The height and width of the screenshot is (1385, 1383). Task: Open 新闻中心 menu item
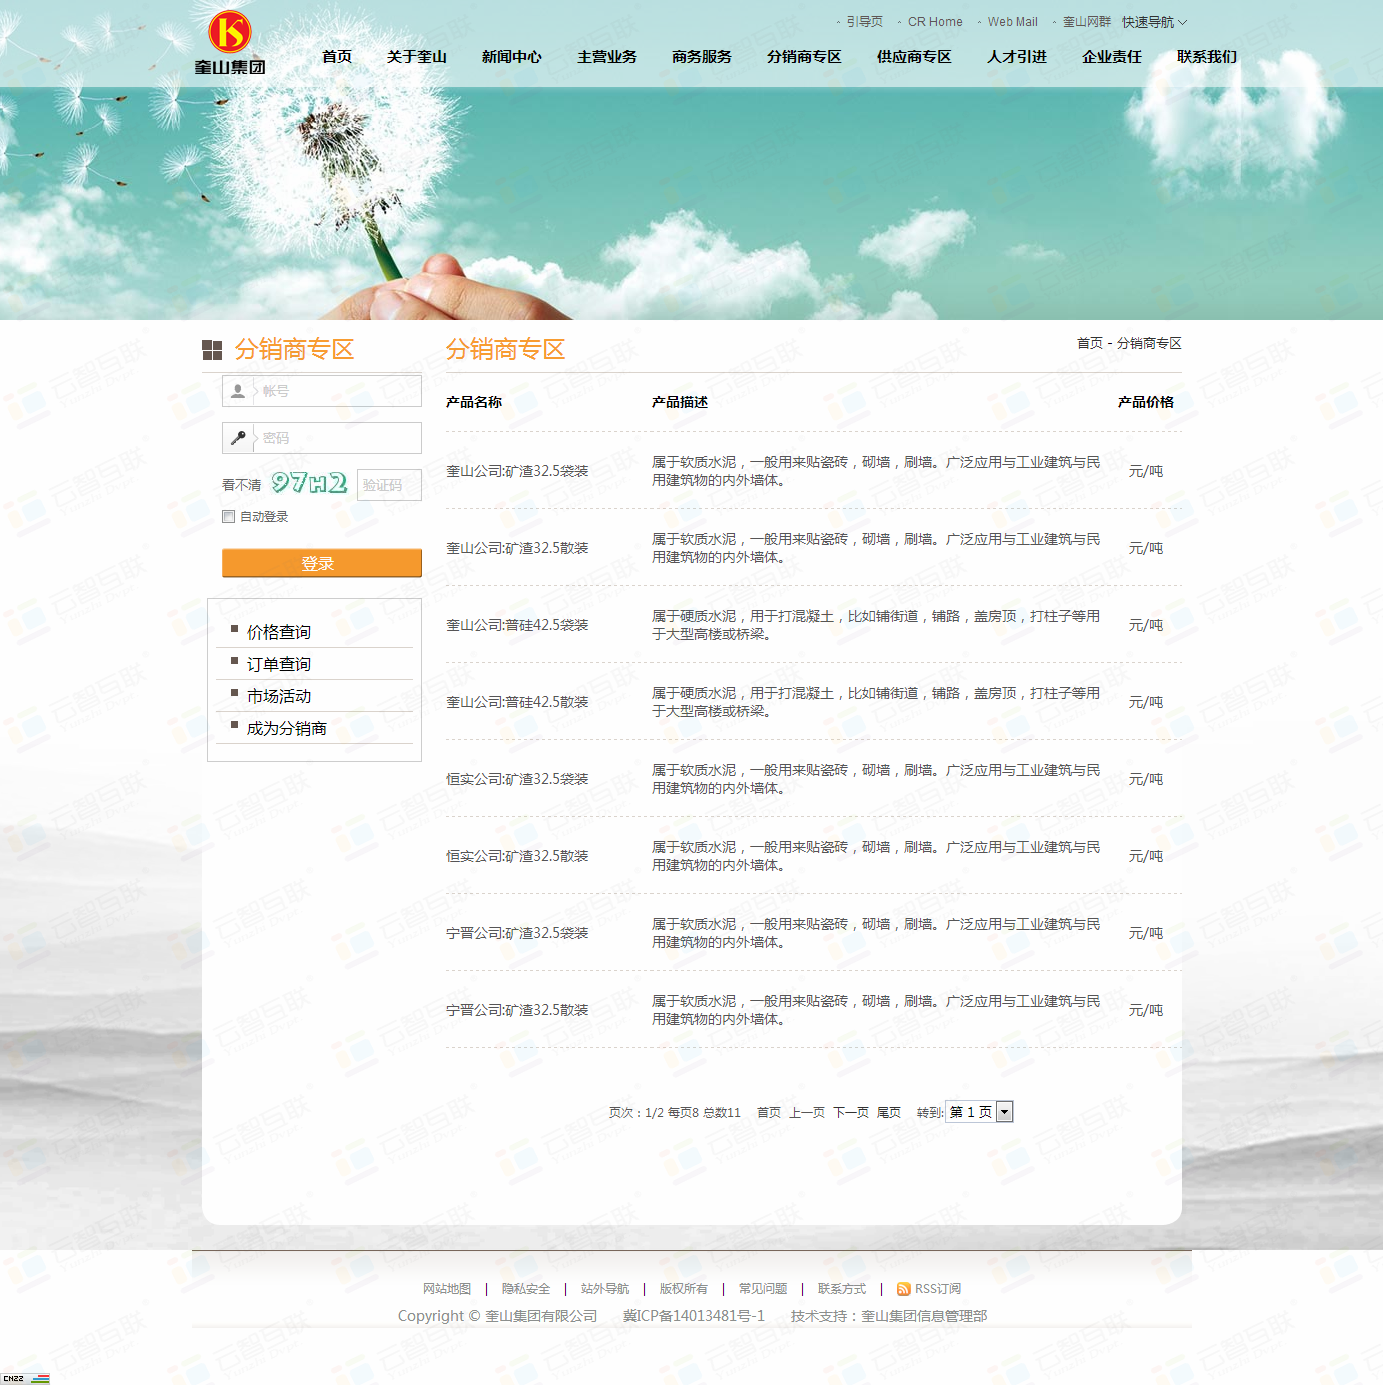(512, 57)
